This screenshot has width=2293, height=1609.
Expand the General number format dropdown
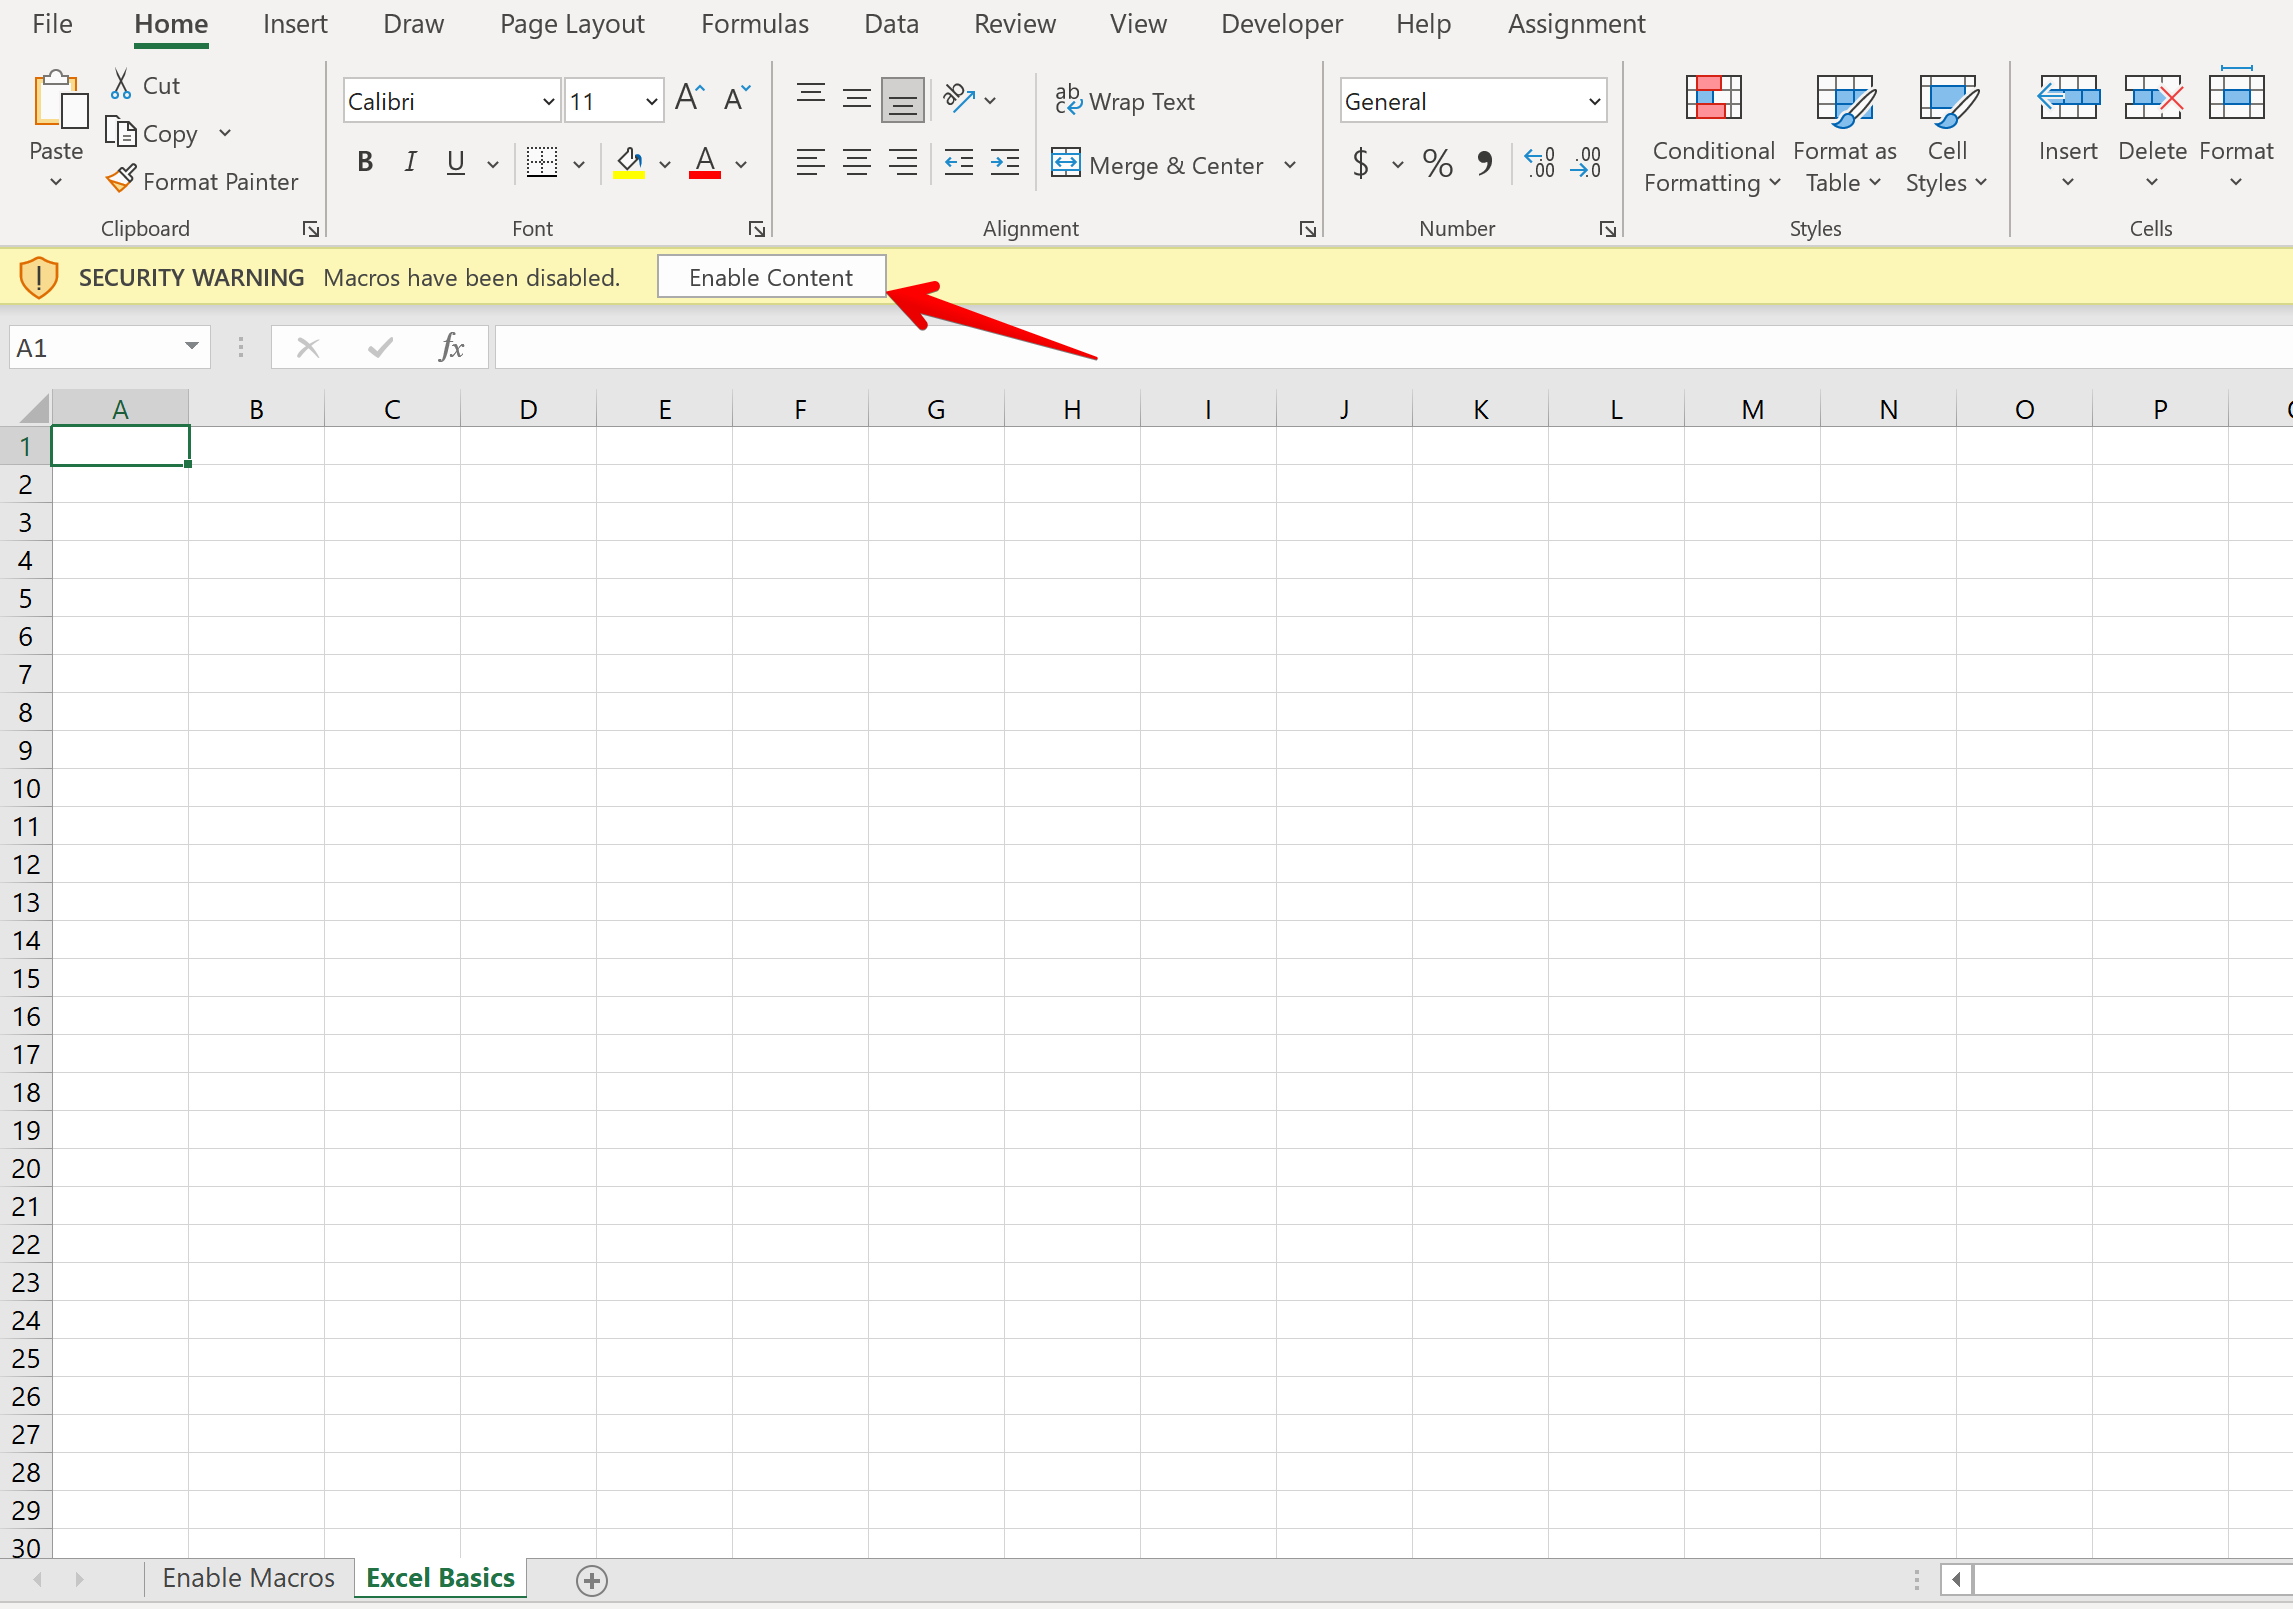pyautogui.click(x=1594, y=101)
